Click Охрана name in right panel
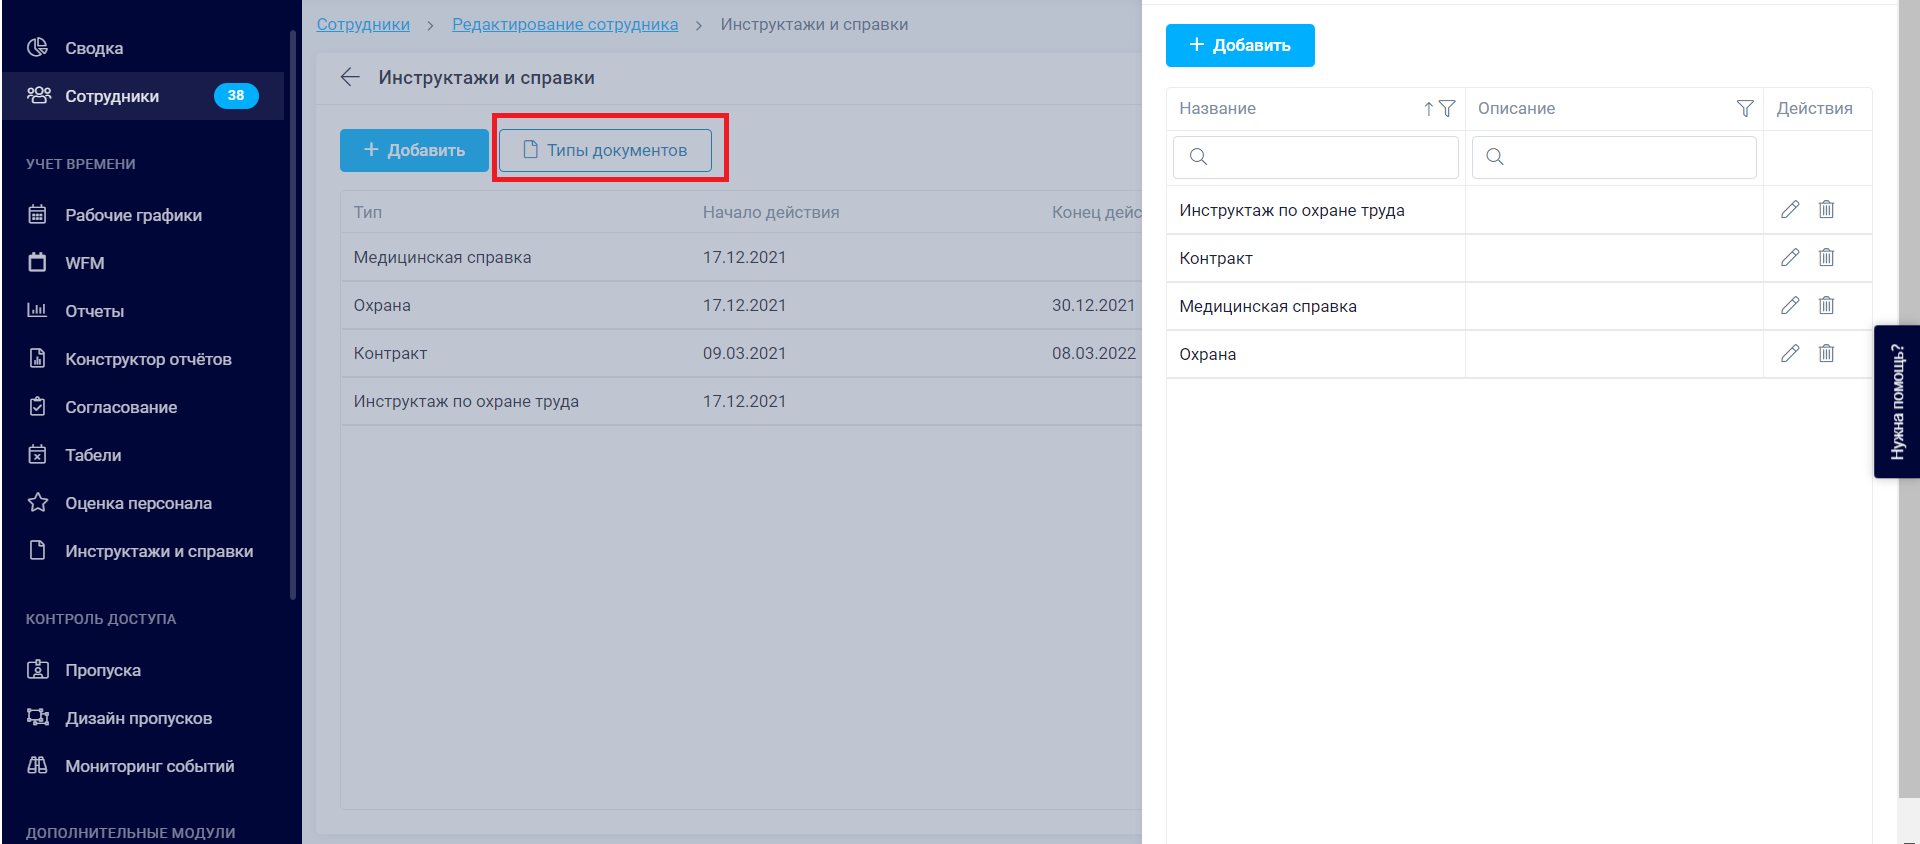The width and height of the screenshot is (1920, 844). click(x=1207, y=354)
